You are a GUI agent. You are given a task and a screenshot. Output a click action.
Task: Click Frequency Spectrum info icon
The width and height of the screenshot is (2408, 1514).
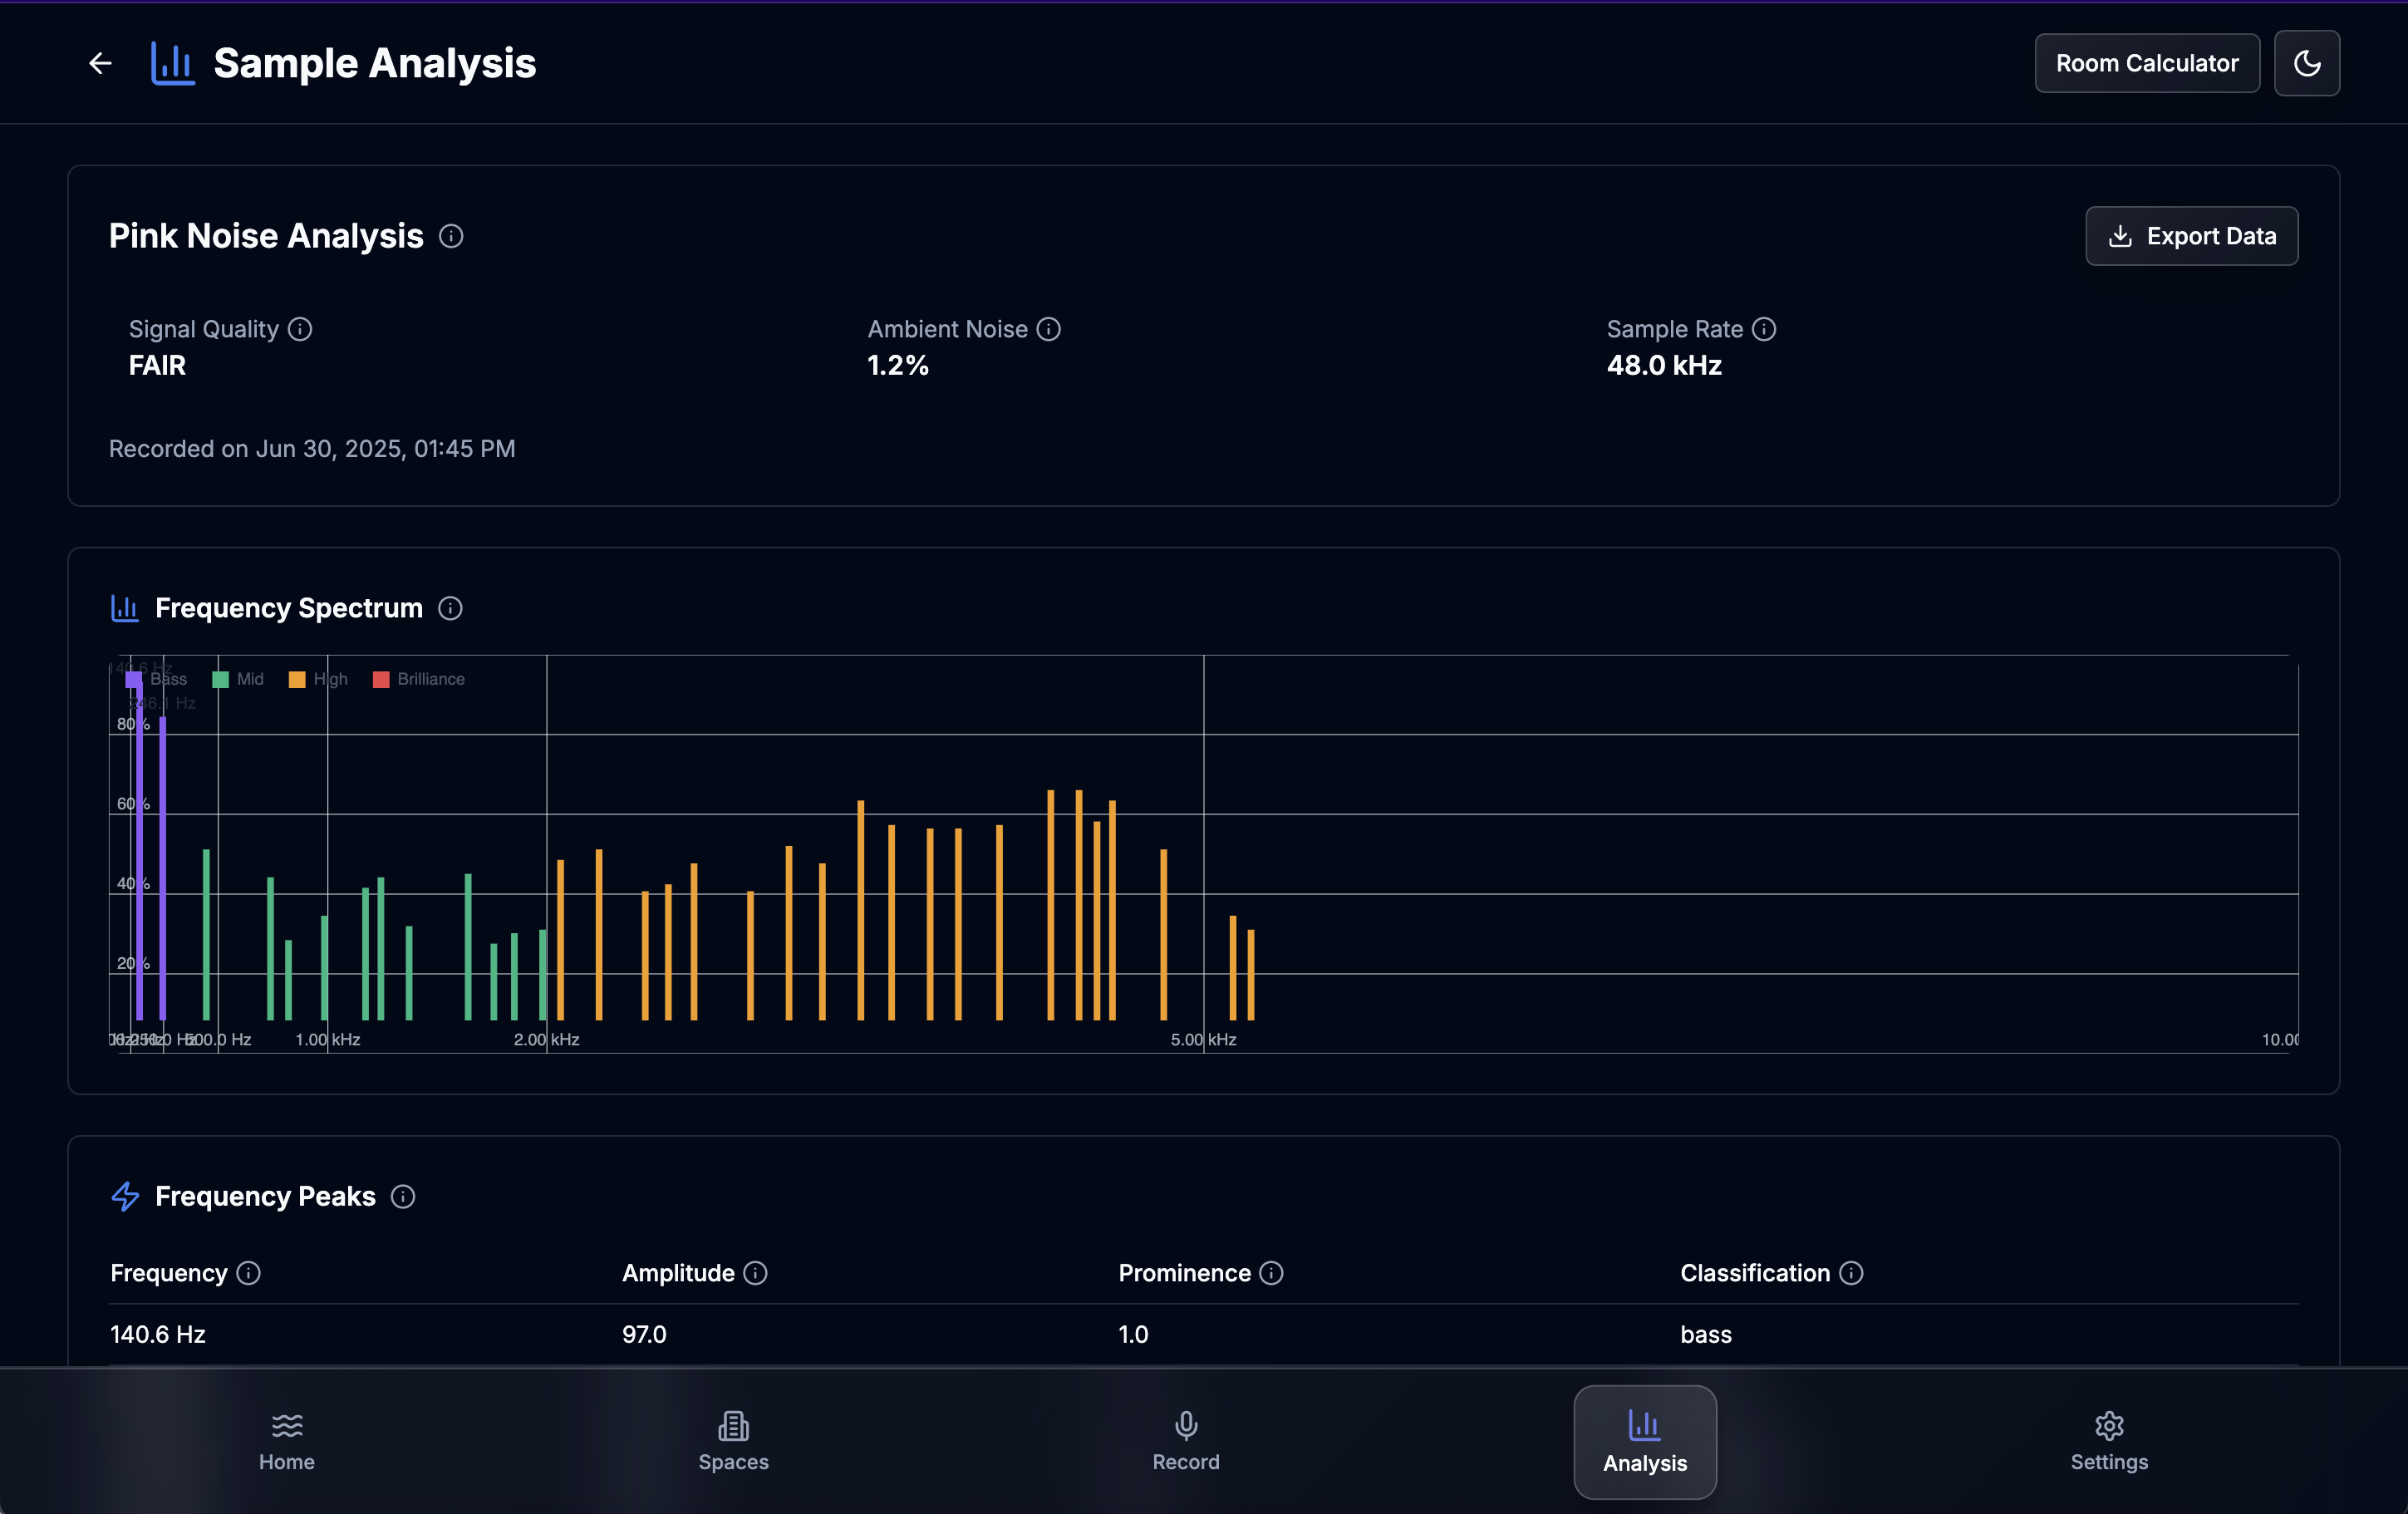450,608
